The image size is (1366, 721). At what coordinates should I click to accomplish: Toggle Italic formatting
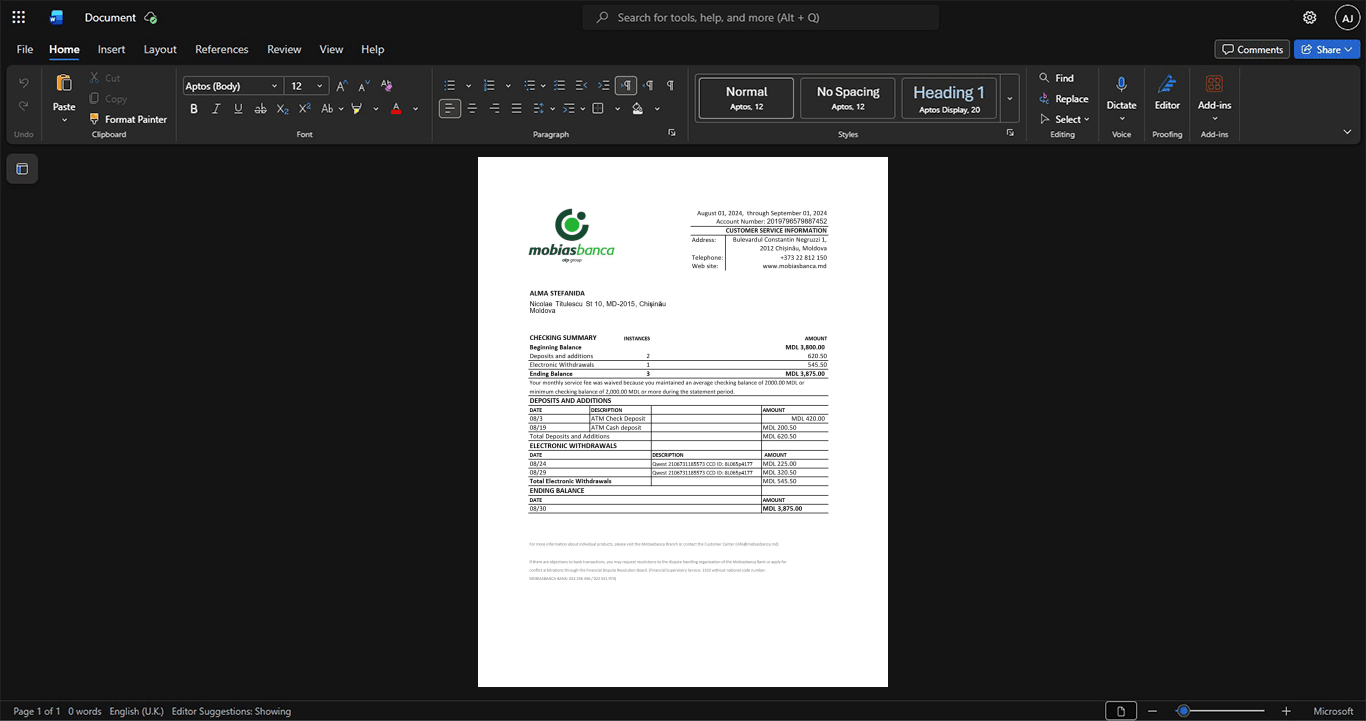point(216,108)
